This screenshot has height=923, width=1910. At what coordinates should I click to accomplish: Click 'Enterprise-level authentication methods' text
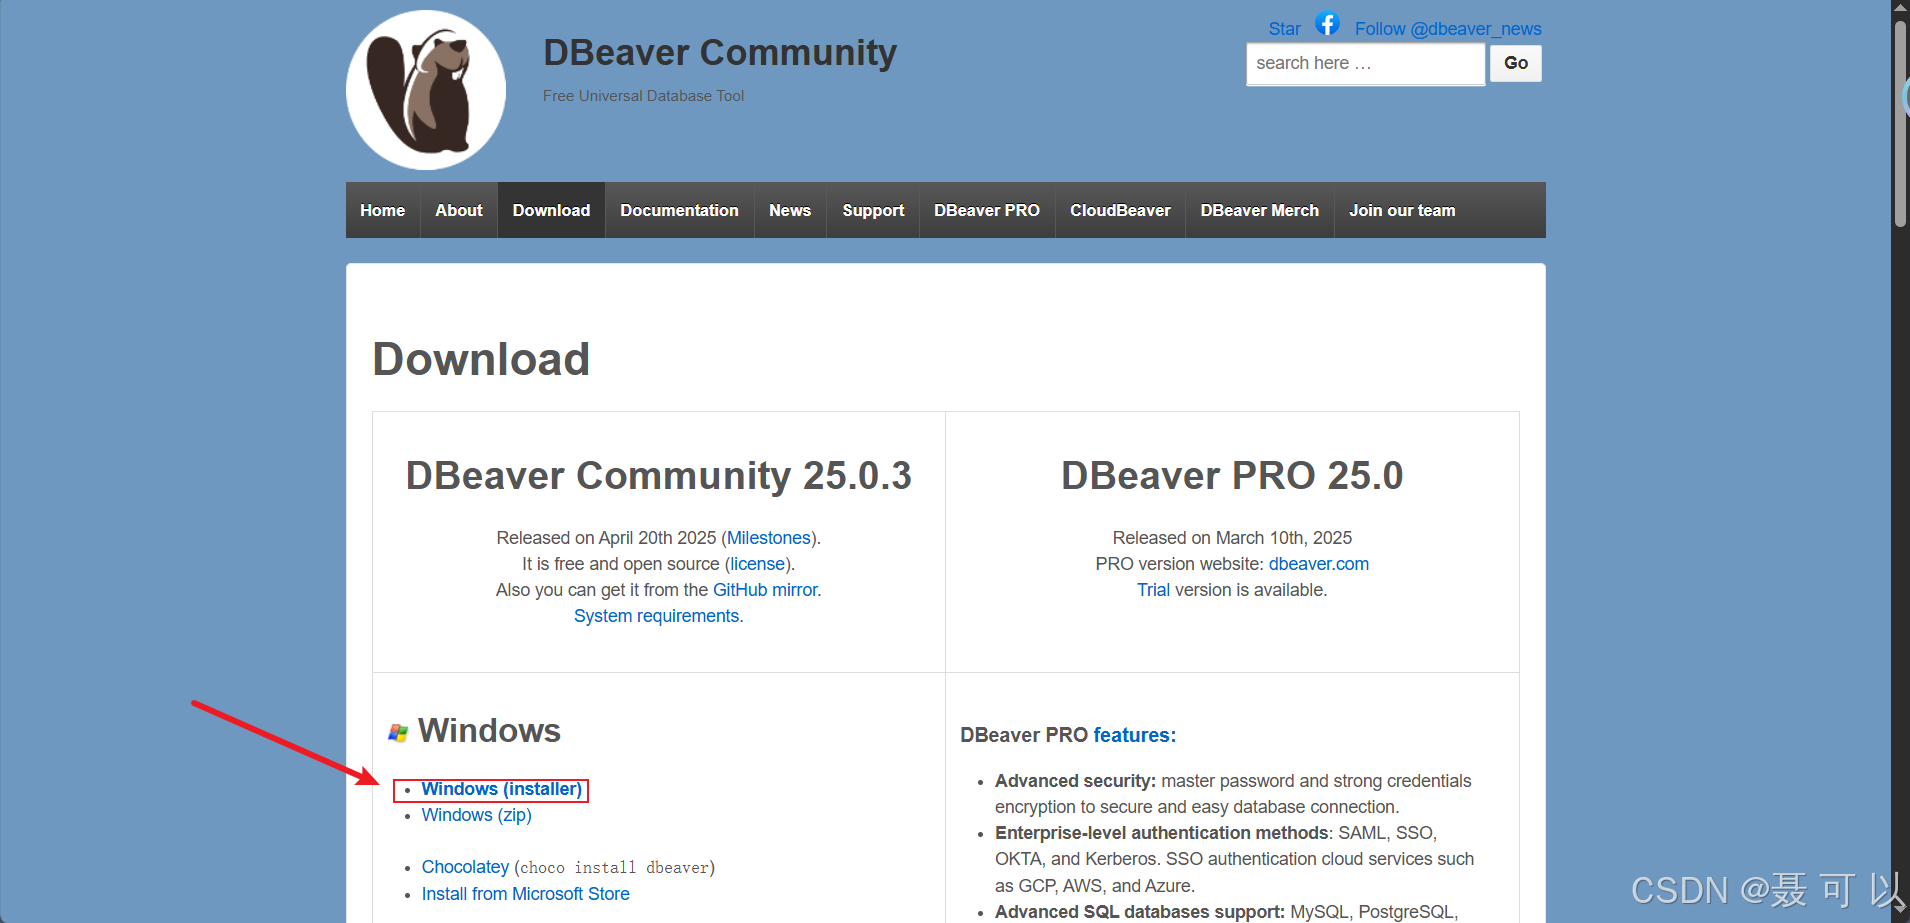coord(1162,833)
